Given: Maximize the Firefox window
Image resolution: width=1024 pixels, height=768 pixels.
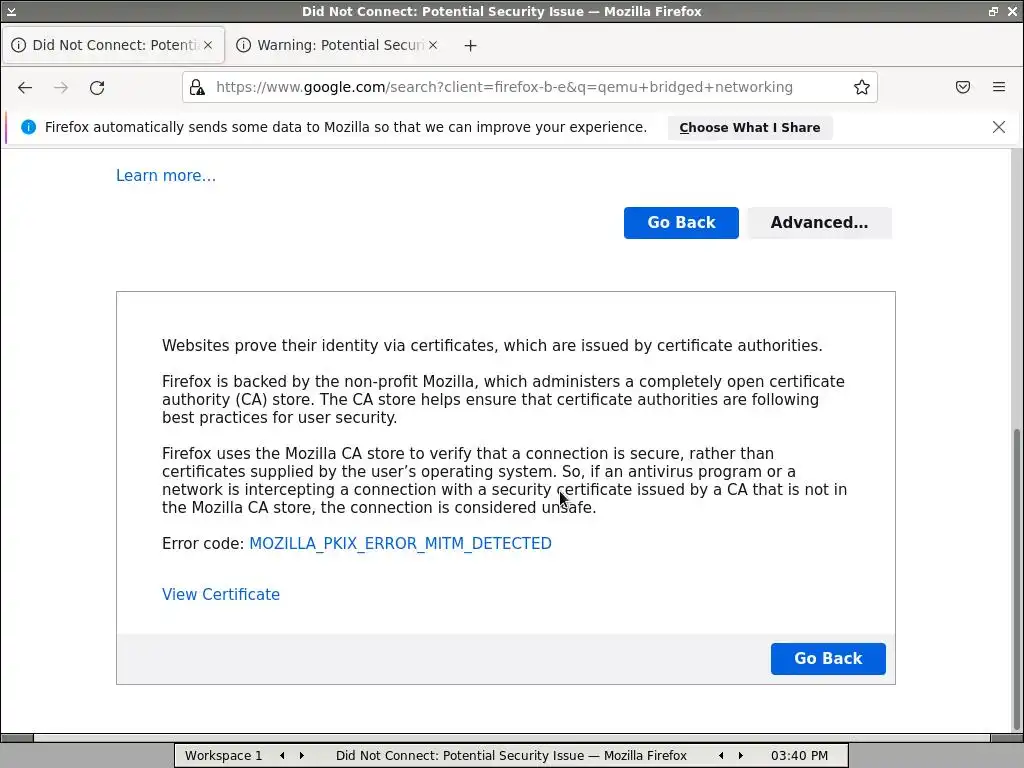Looking at the screenshot, I should (x=993, y=11).
